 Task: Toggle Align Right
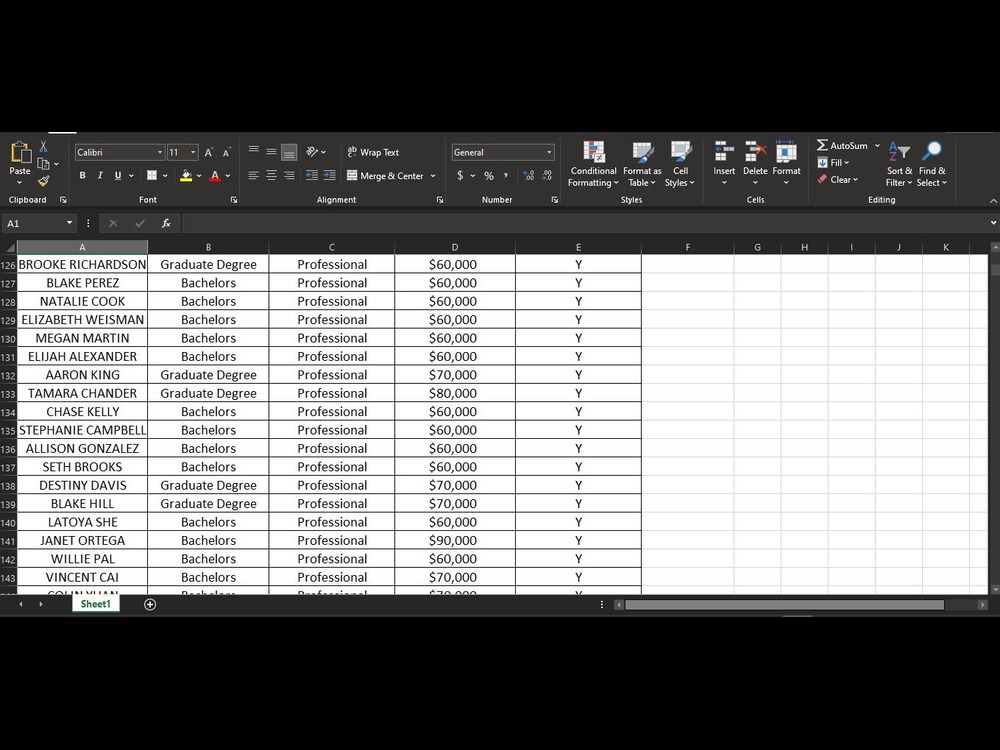coord(289,175)
